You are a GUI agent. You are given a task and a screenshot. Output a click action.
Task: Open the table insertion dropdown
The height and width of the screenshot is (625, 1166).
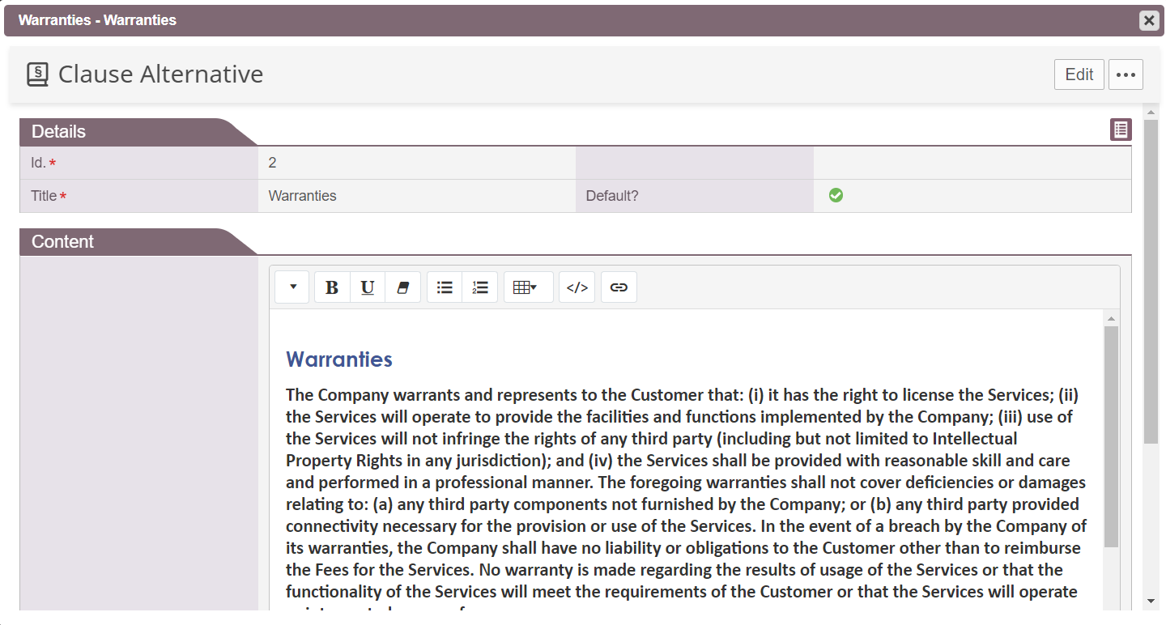tap(528, 287)
